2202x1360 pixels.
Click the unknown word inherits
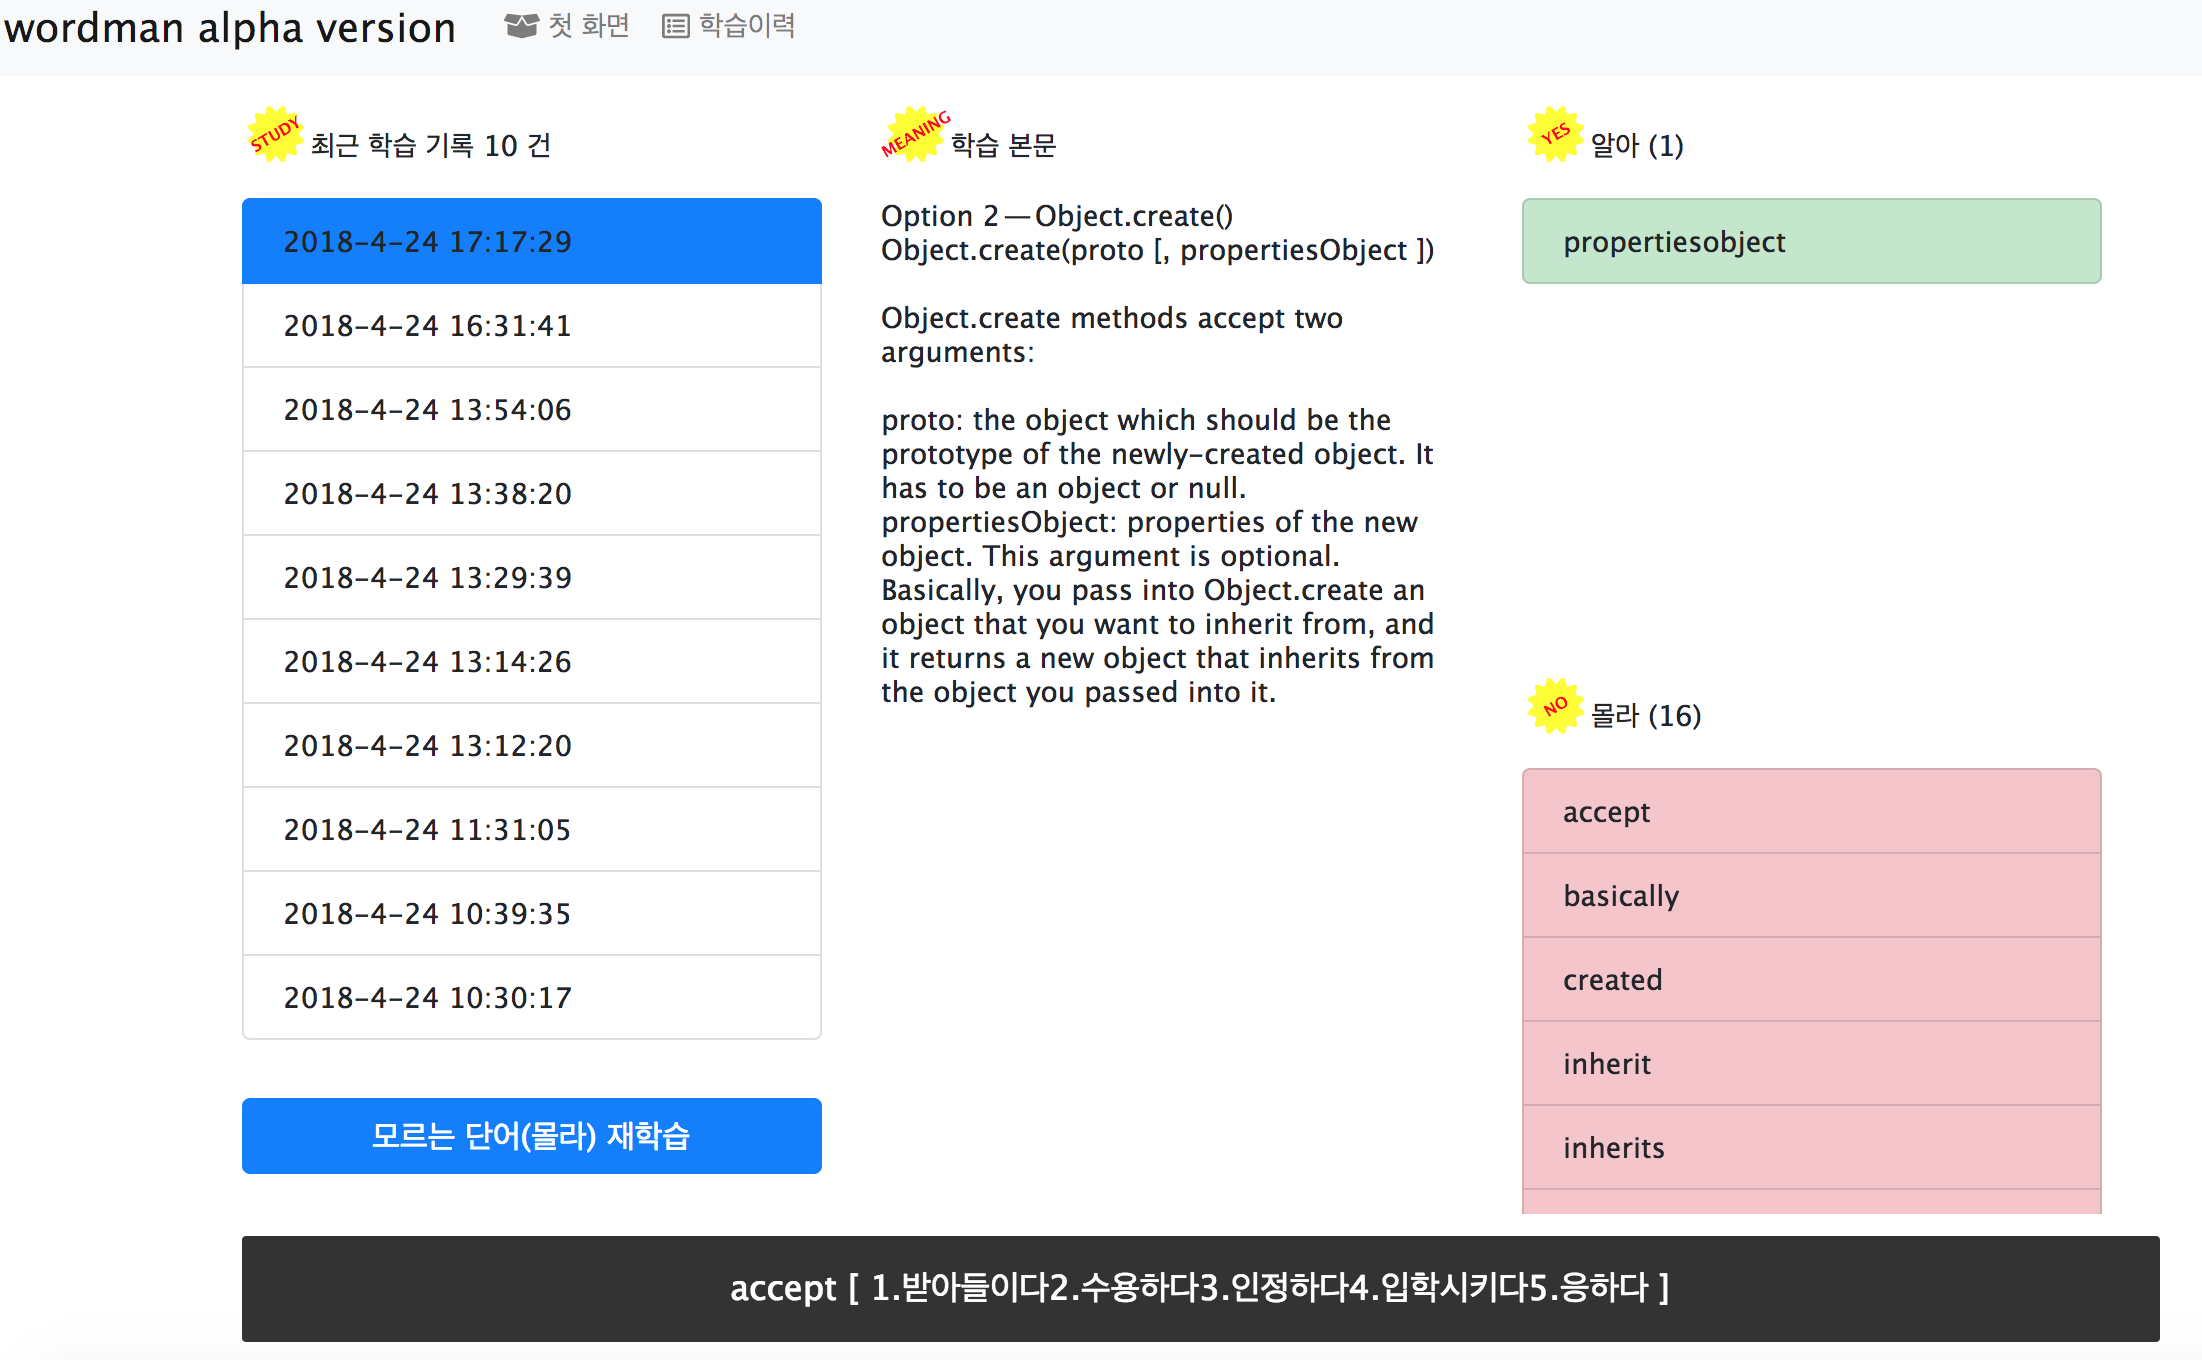pyautogui.click(x=1812, y=1147)
